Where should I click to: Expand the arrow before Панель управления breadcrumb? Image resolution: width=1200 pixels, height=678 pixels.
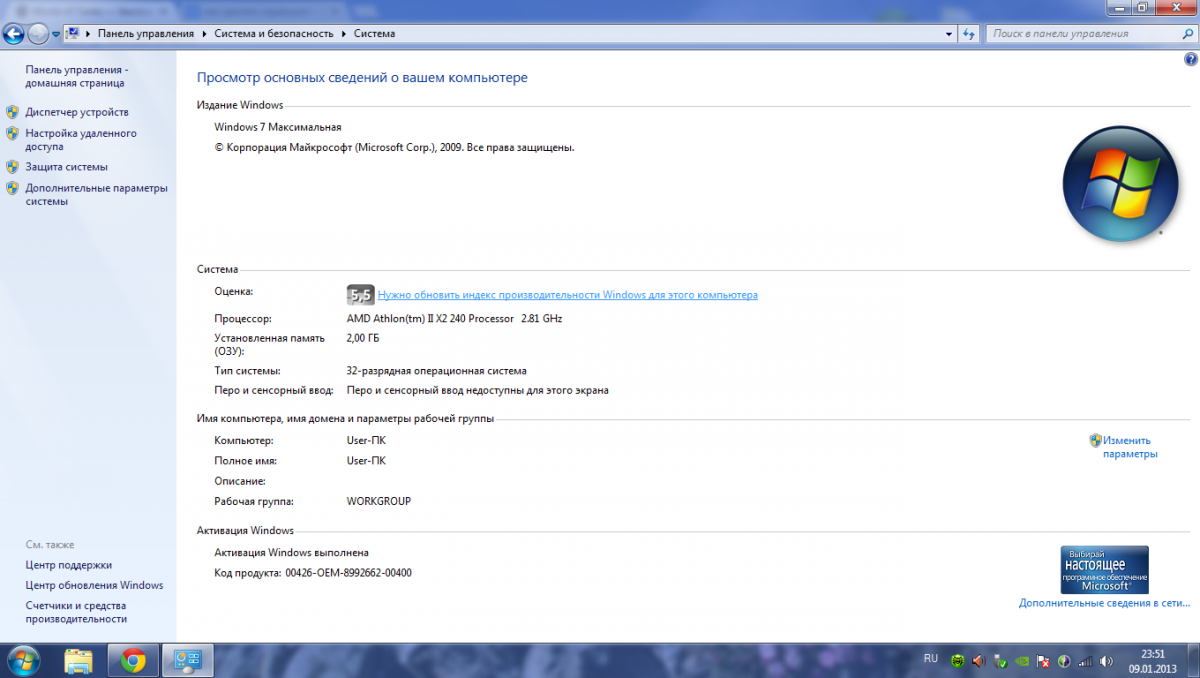point(89,34)
